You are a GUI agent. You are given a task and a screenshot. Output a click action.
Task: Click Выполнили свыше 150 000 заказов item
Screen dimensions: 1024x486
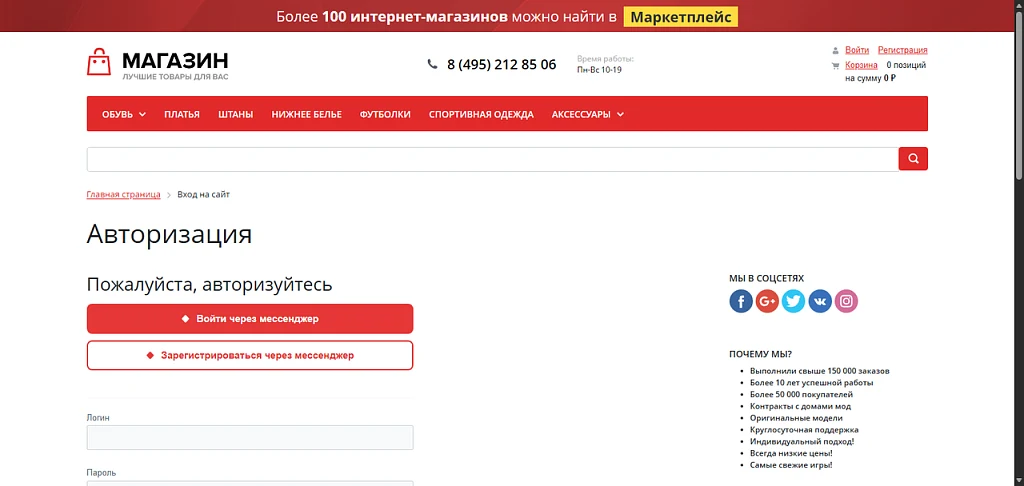coord(820,371)
